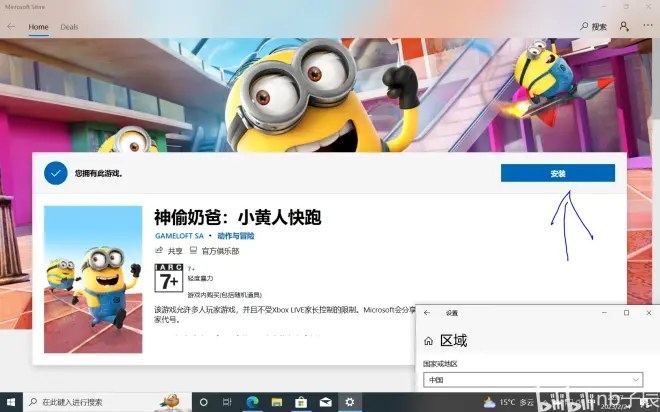
Task: Open the Store three-dot more menu
Action: [x=647, y=27]
